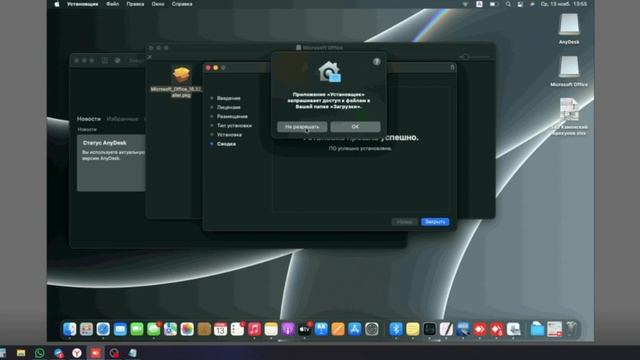Click the keyboard input source icon in the menu bar
This screenshot has height=360, width=640.
479,4
